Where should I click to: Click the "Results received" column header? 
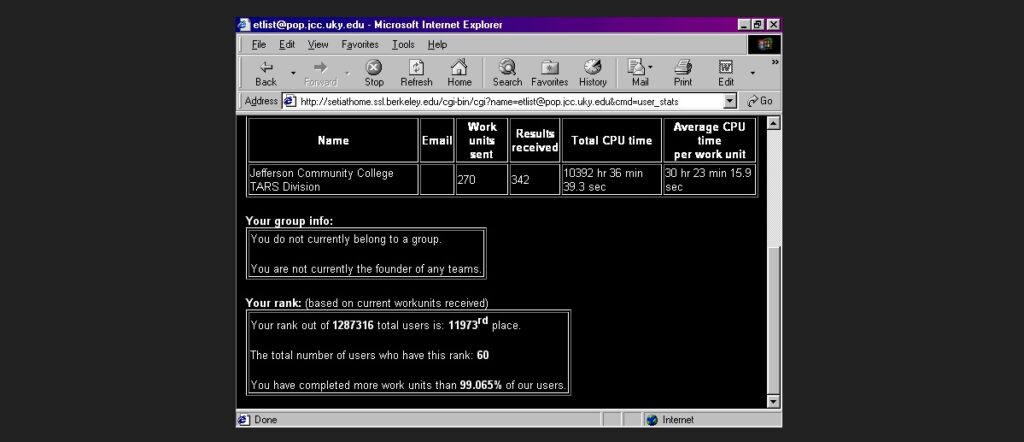(x=535, y=140)
